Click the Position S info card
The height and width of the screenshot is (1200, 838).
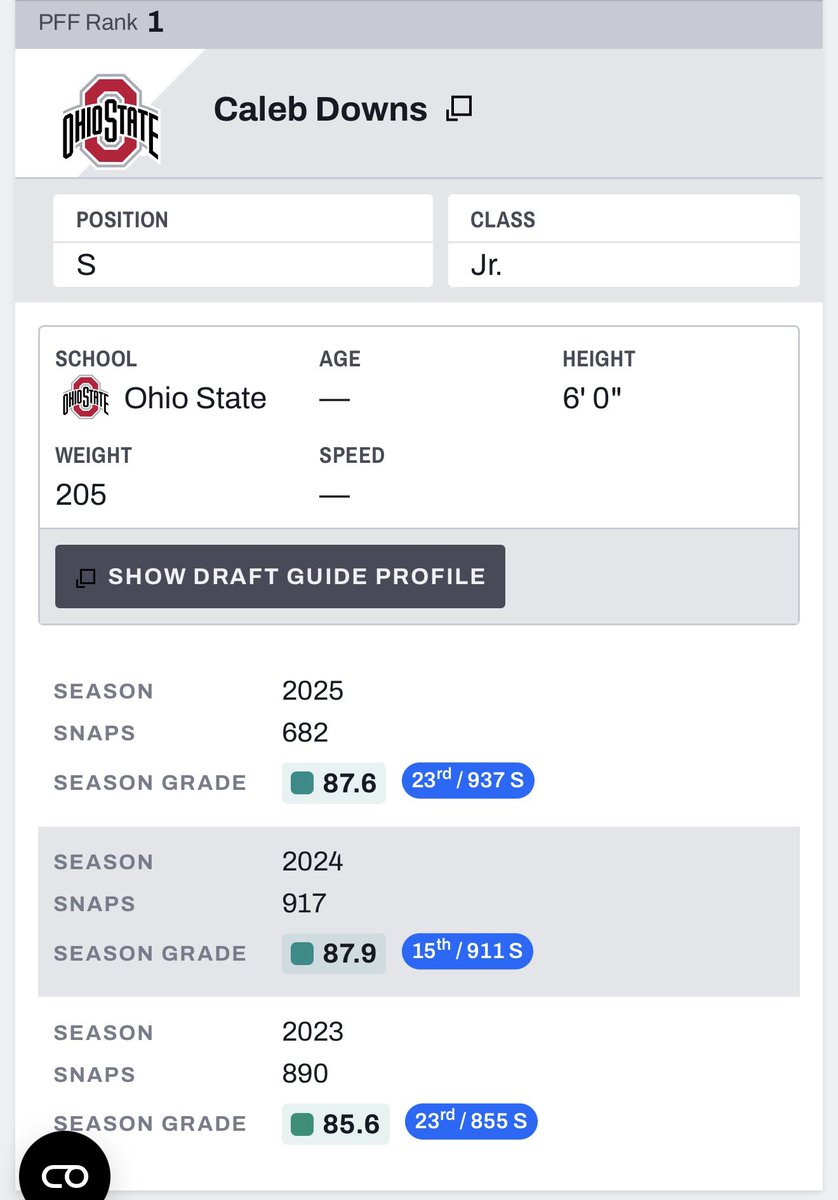[243, 241]
